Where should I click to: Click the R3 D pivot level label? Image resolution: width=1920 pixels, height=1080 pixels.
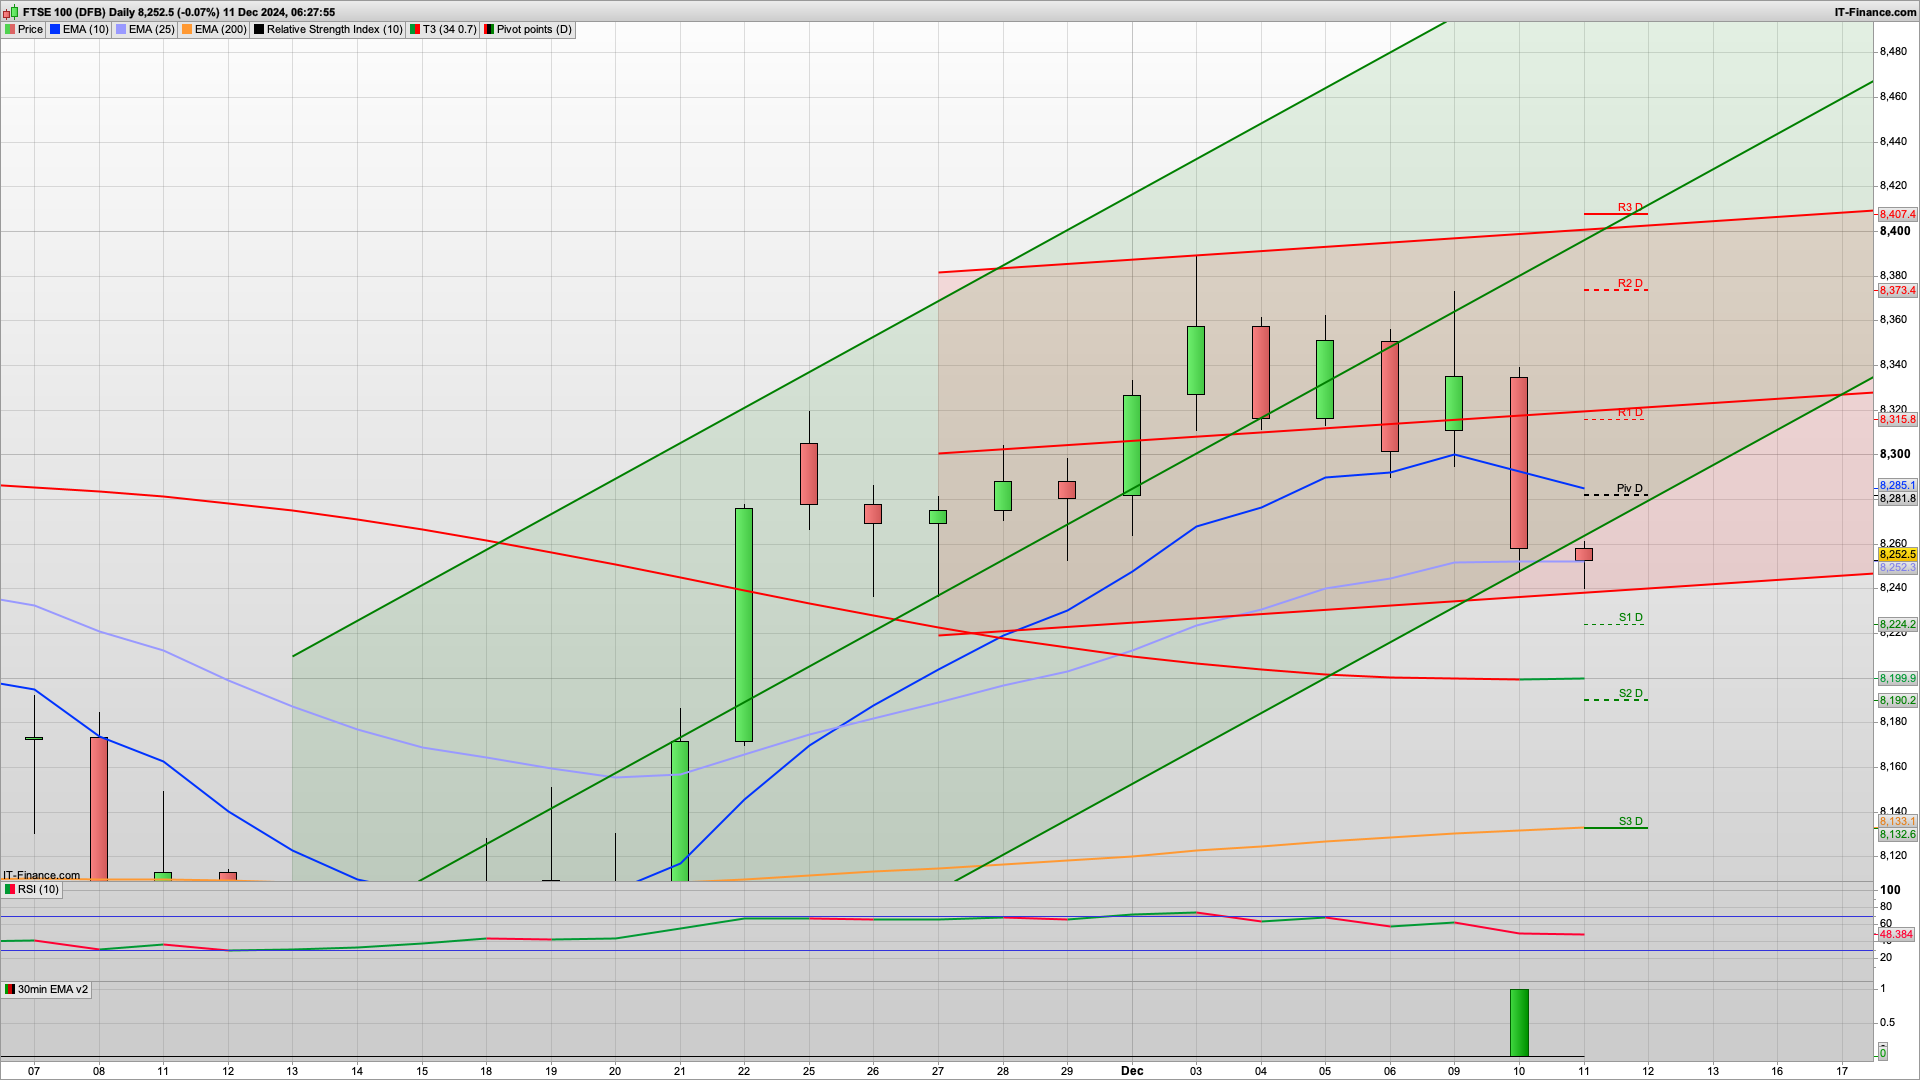coord(1630,208)
